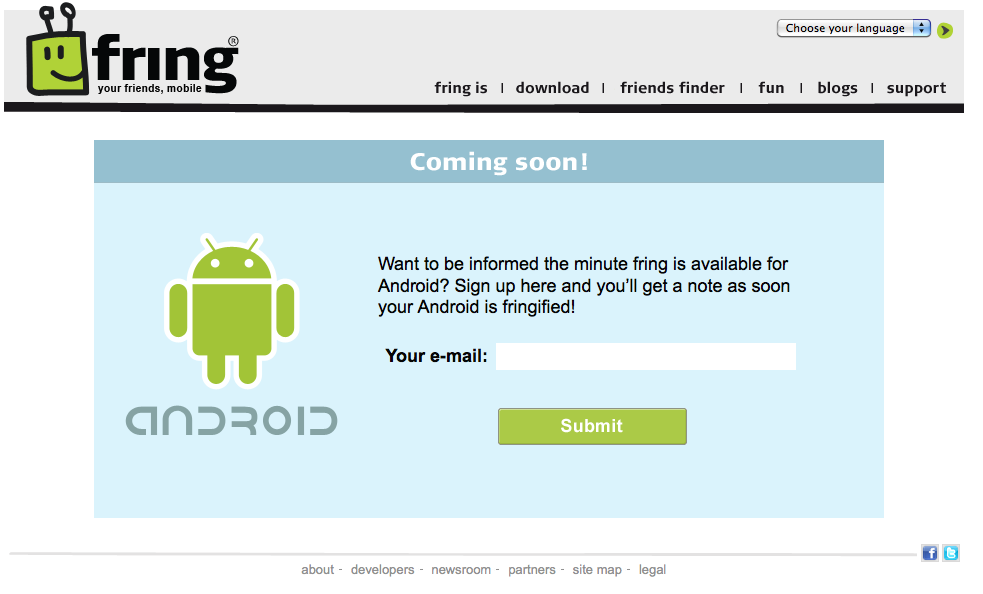Click the green go arrow icon

(945, 30)
